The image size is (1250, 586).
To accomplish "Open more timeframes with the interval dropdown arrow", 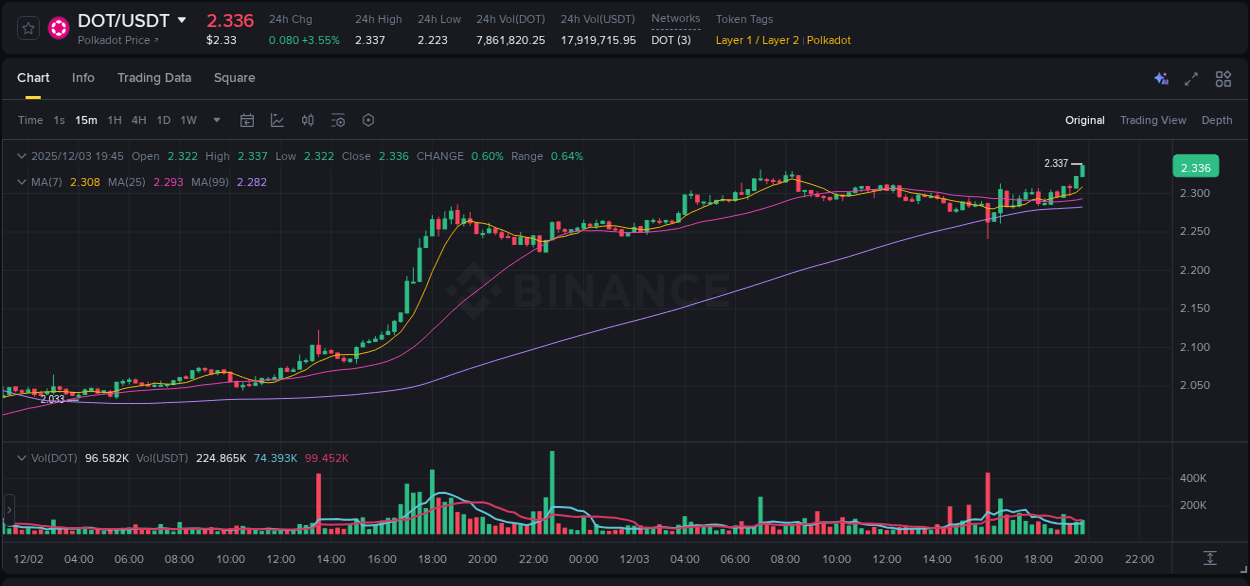I will click(215, 120).
